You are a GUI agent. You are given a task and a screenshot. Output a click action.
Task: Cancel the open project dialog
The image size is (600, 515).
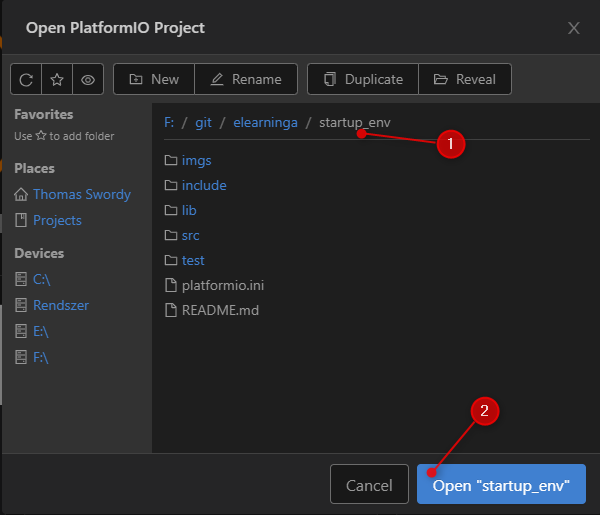[369, 484]
